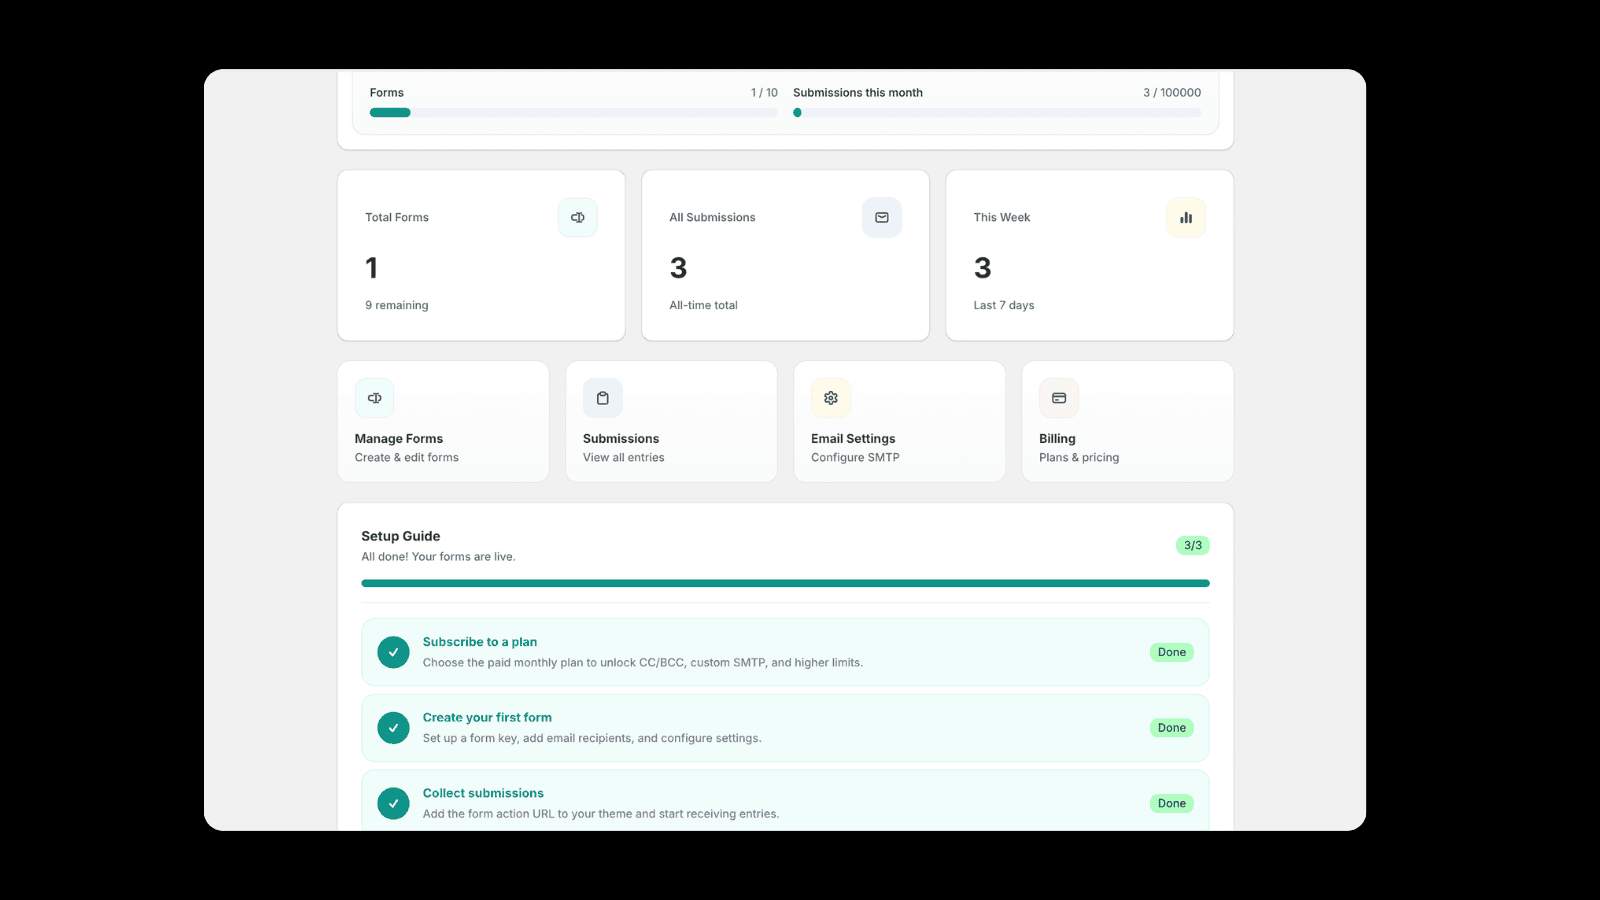Click the This Week stat card
The width and height of the screenshot is (1600, 900).
tap(1089, 255)
